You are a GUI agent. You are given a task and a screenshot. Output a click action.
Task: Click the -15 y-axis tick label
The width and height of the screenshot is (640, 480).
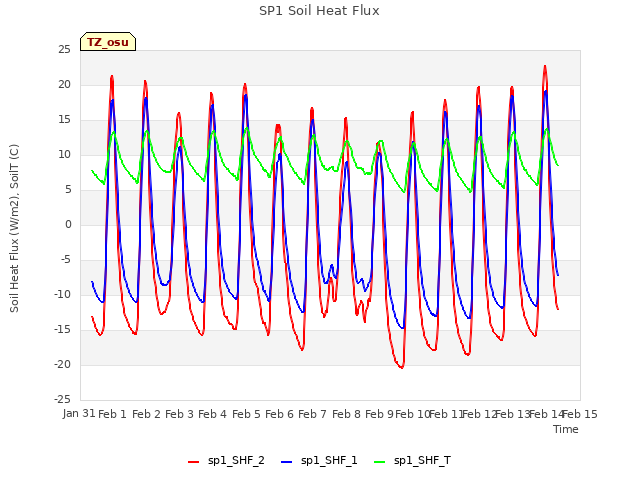pyautogui.click(x=62, y=329)
